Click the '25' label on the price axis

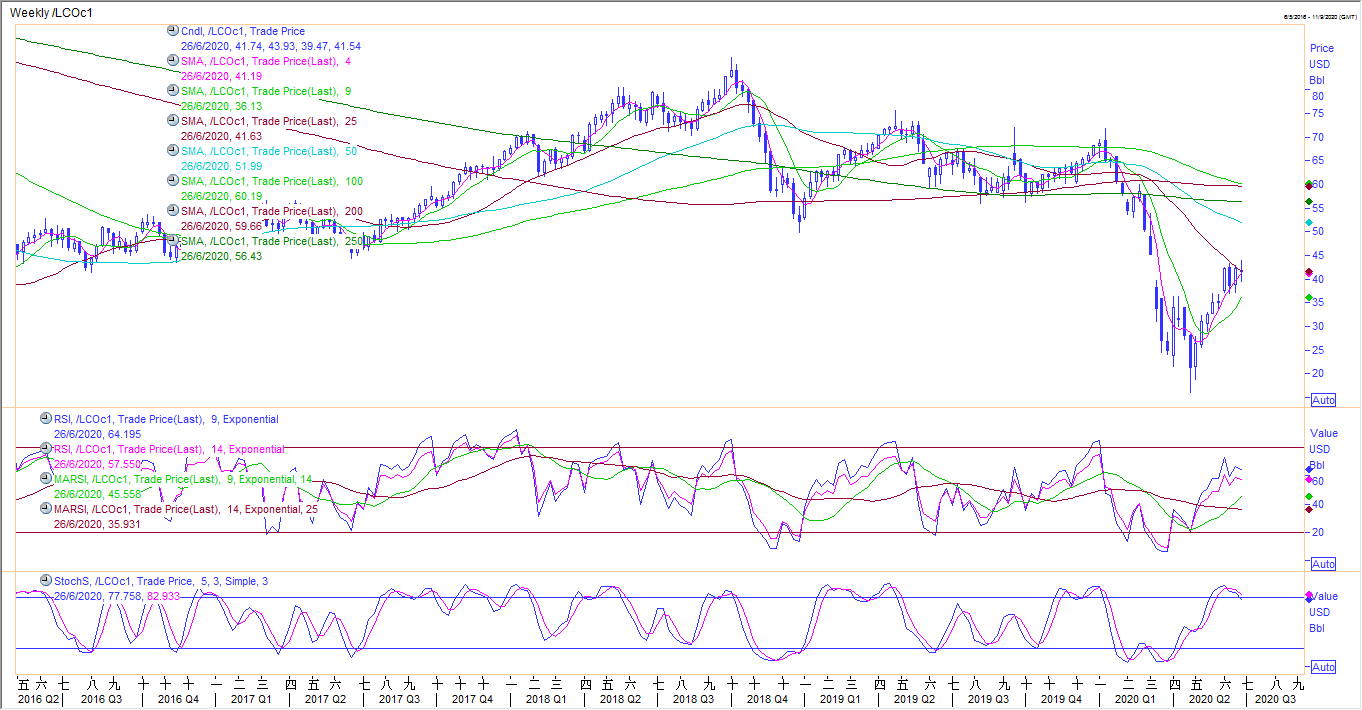tap(1319, 350)
